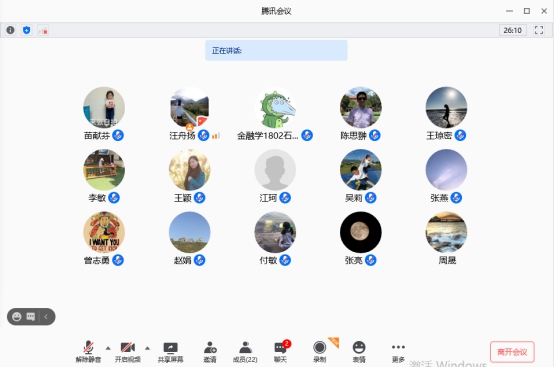
Task: Open the Share Screen (共享屏幕) tool
Action: click(170, 352)
